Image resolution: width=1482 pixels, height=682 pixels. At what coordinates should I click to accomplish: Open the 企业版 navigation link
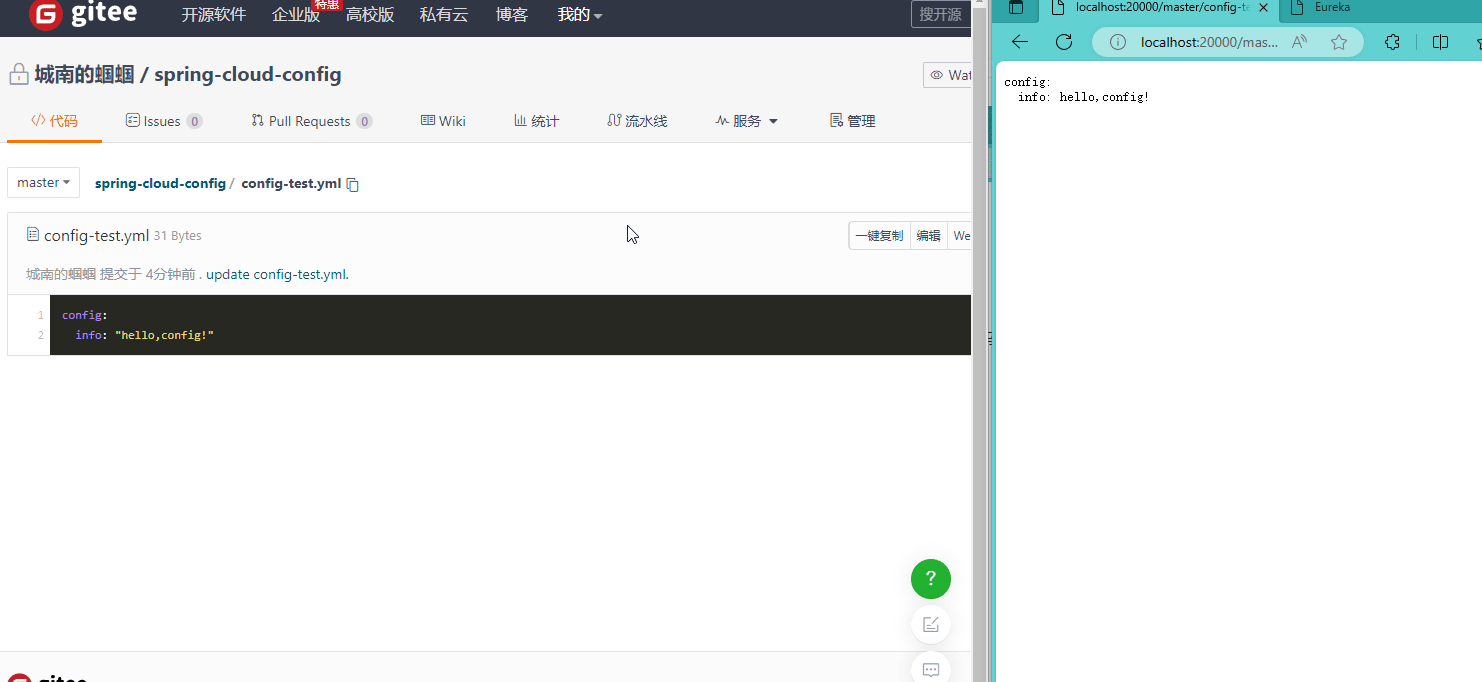[296, 15]
